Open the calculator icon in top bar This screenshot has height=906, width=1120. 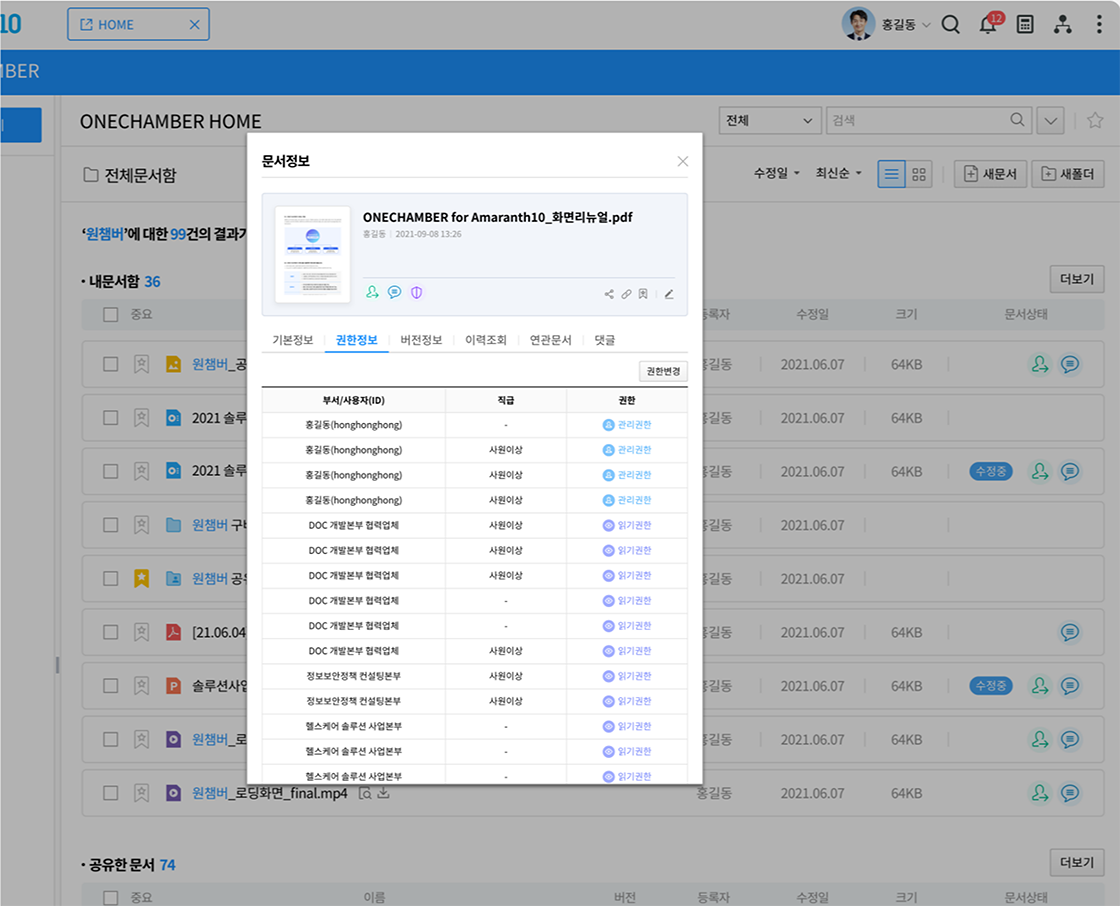pos(1025,24)
